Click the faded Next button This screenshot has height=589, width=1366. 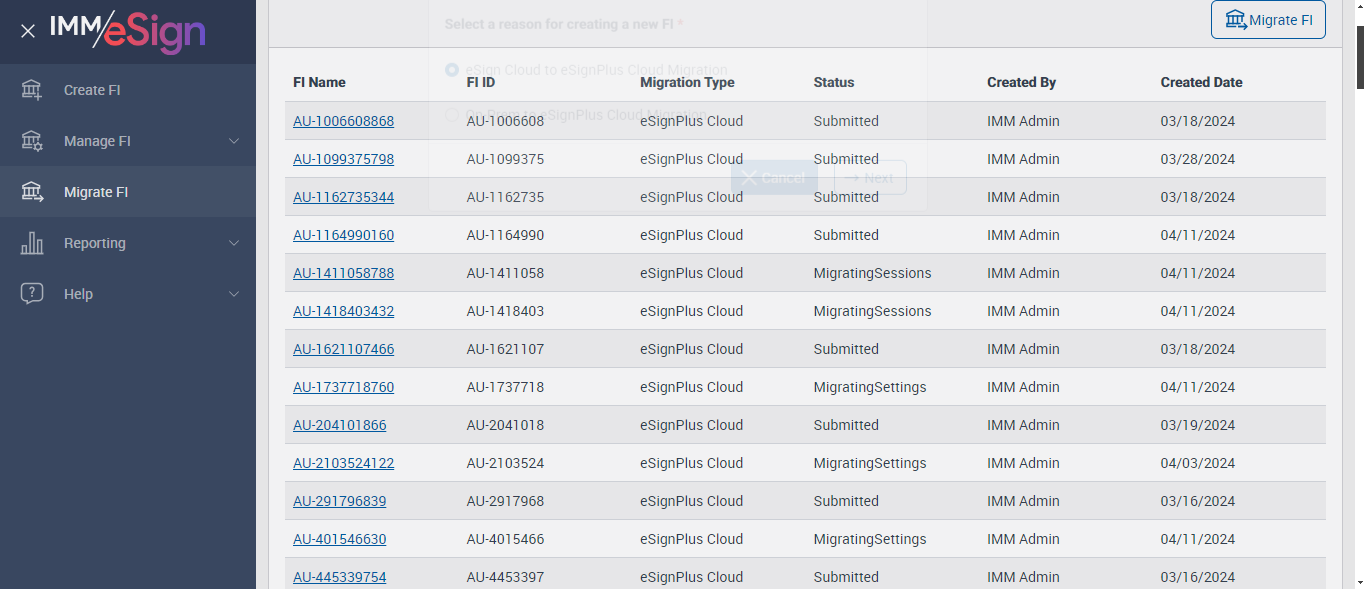(x=870, y=178)
